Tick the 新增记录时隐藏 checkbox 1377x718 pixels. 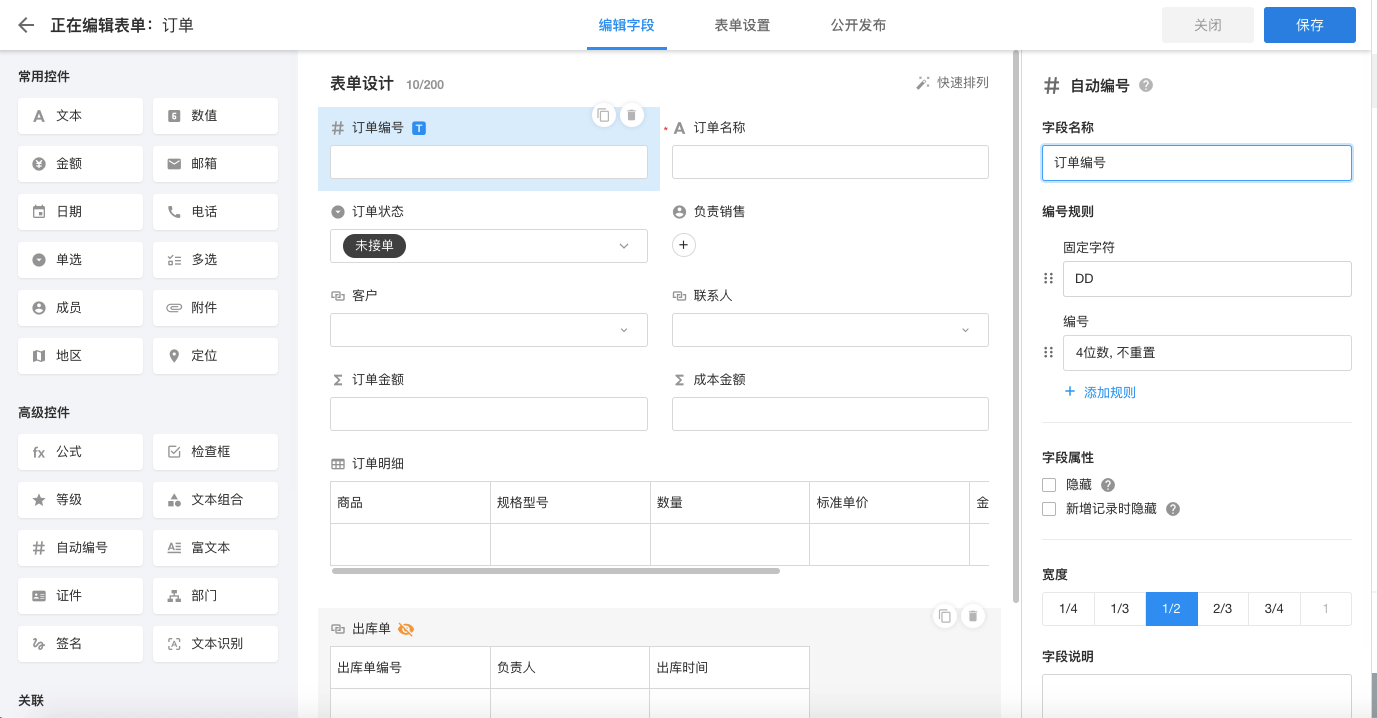click(x=1049, y=509)
